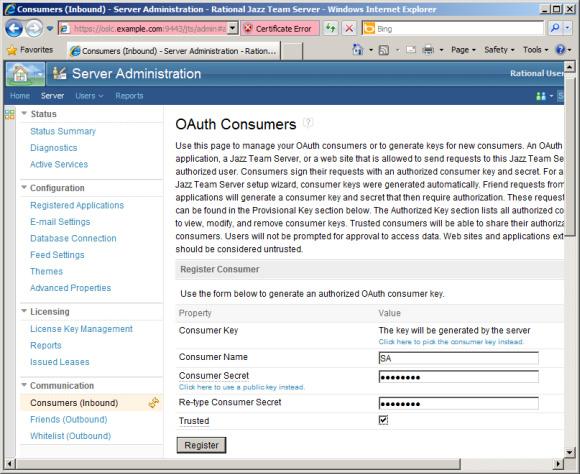Click the Register button
The height and width of the screenshot is (474, 580).
pyautogui.click(x=201, y=445)
